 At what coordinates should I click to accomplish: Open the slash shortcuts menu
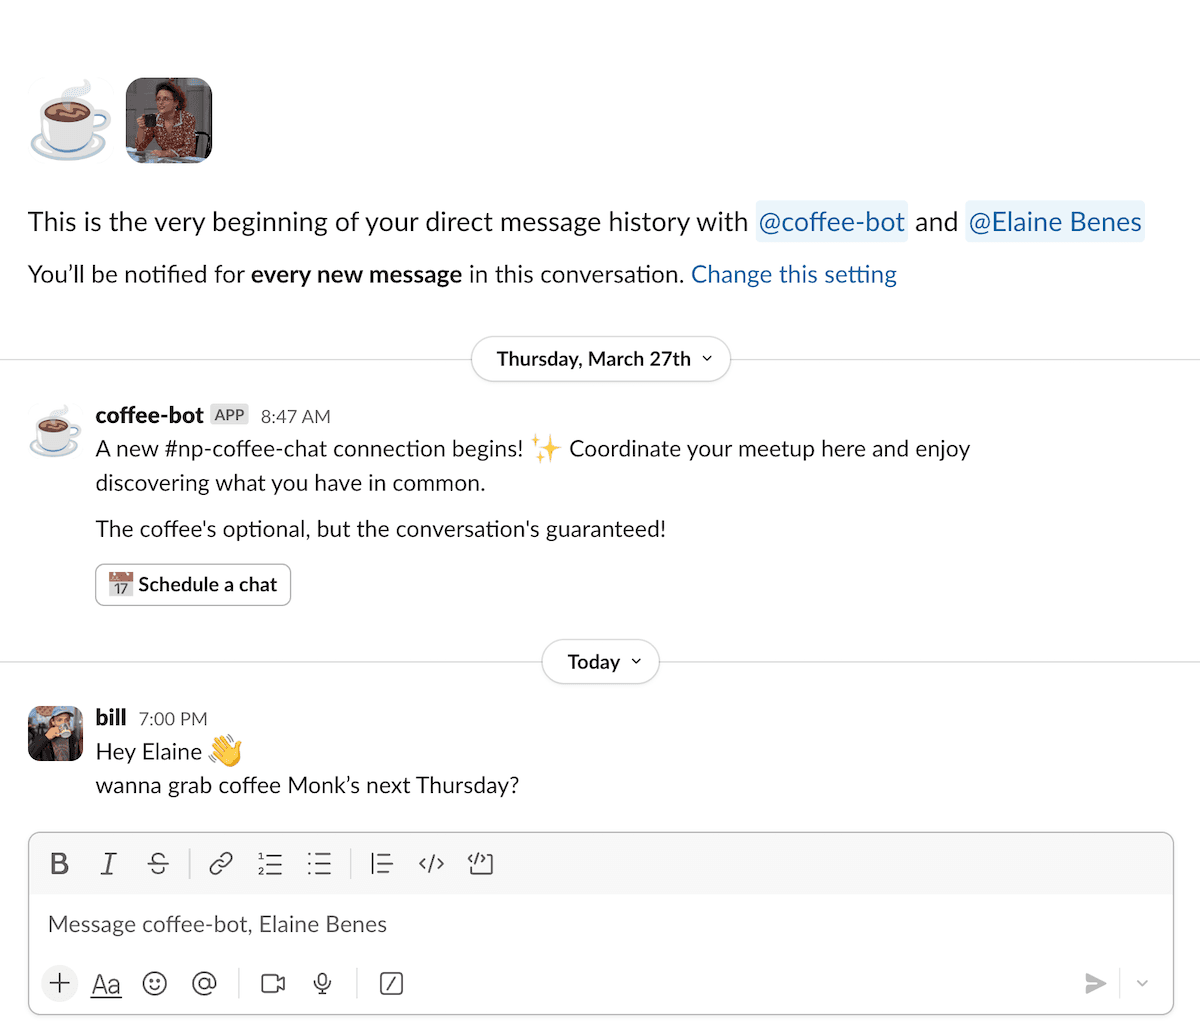pyautogui.click(x=392, y=984)
